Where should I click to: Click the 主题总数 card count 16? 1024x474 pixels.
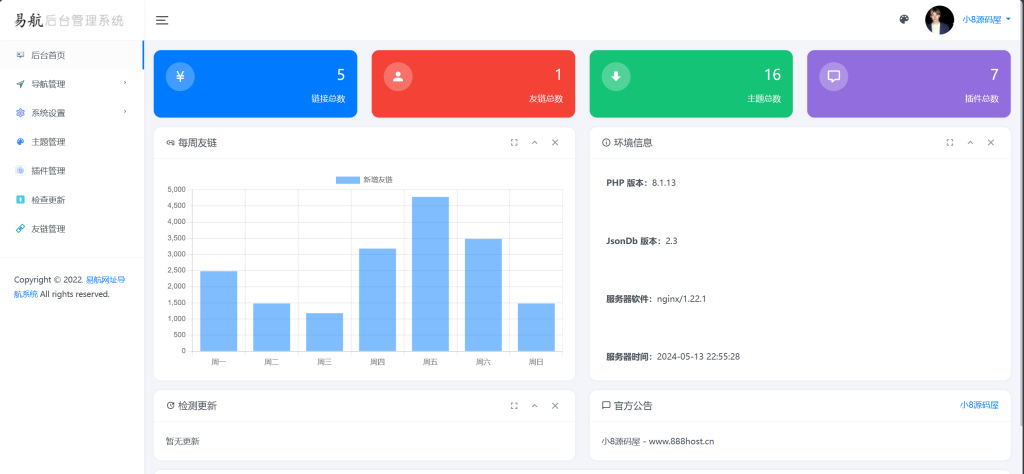coord(773,75)
